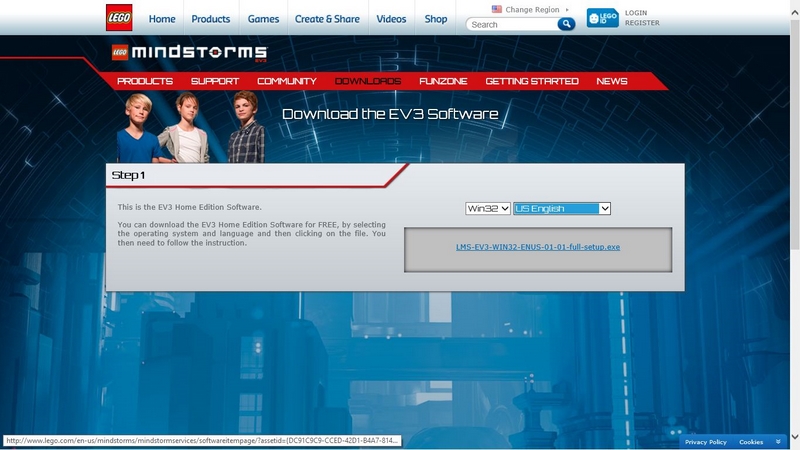
Task: Click the scrollbar down arrow
Action: (794, 437)
